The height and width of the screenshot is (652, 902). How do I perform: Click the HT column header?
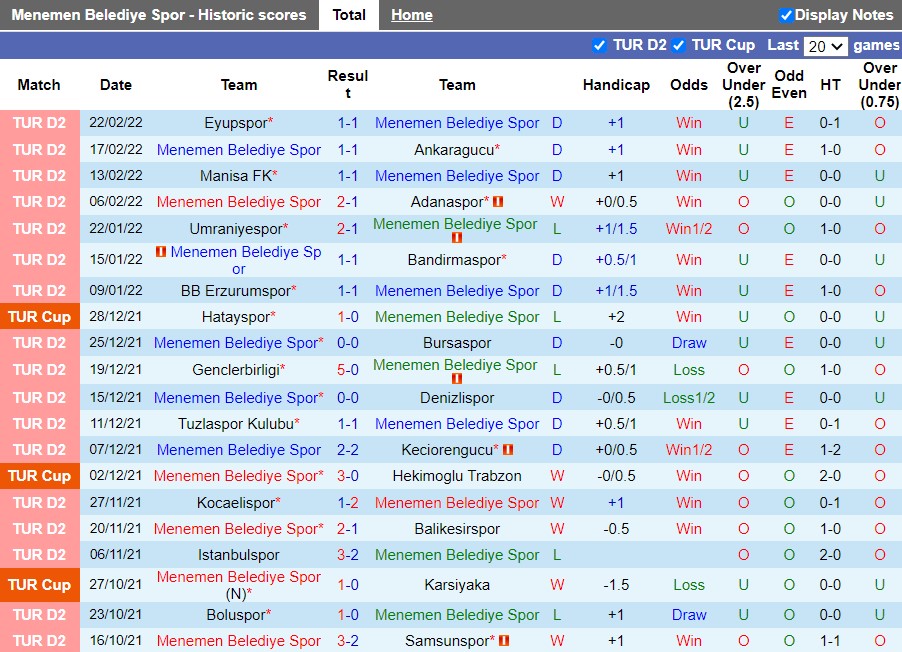pos(830,85)
